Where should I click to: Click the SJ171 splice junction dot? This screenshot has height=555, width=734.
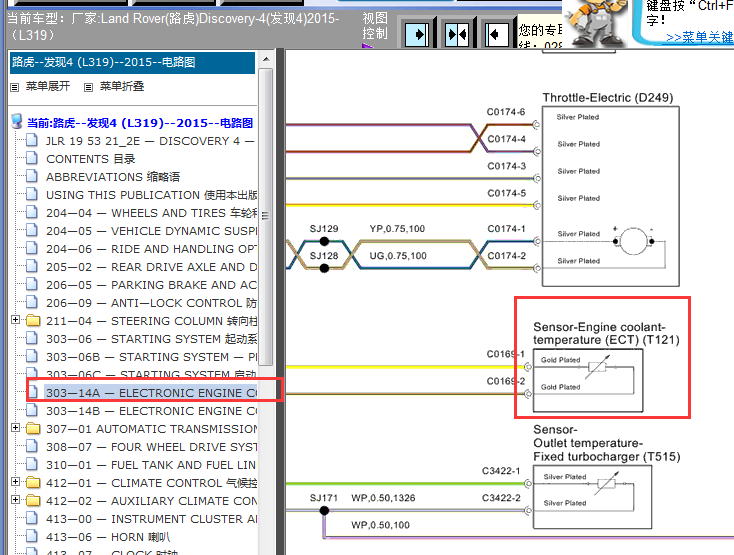coord(324,511)
